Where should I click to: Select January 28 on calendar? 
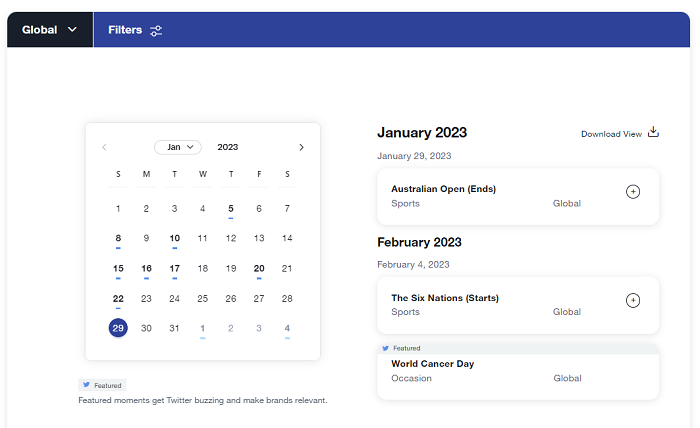pyautogui.click(x=287, y=299)
